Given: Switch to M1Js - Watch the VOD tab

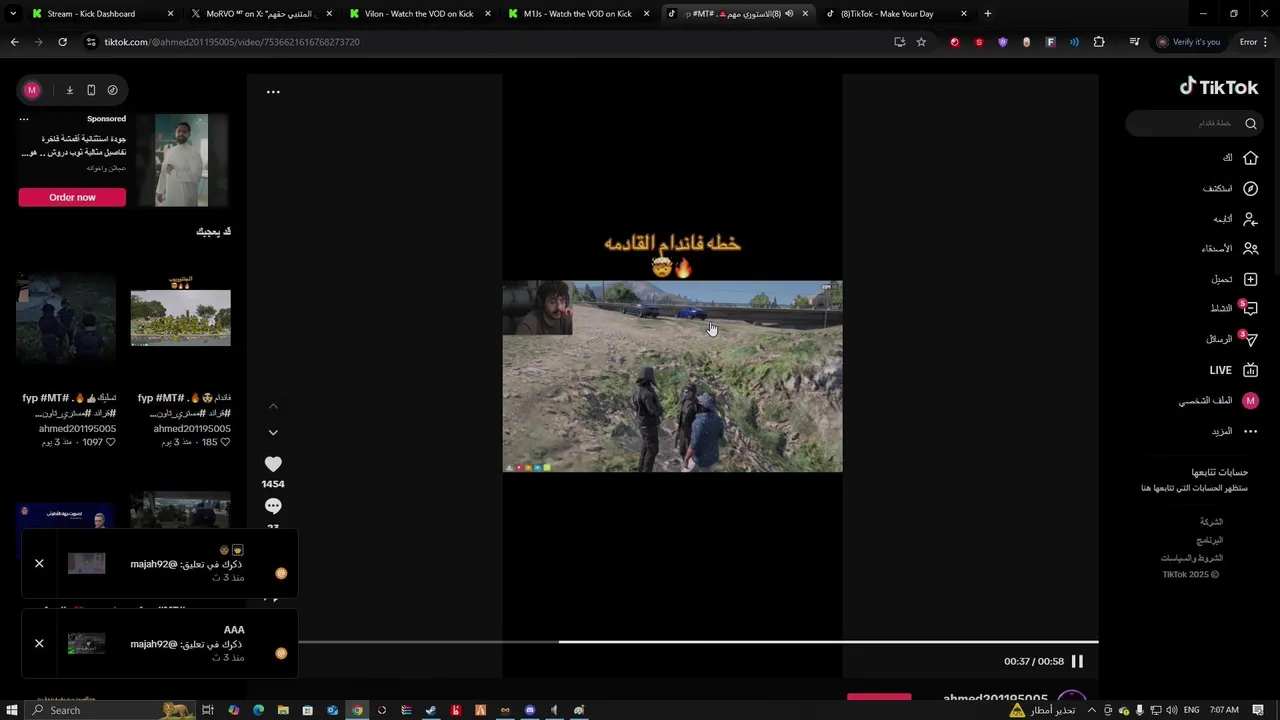Looking at the screenshot, I should pyautogui.click(x=578, y=14).
